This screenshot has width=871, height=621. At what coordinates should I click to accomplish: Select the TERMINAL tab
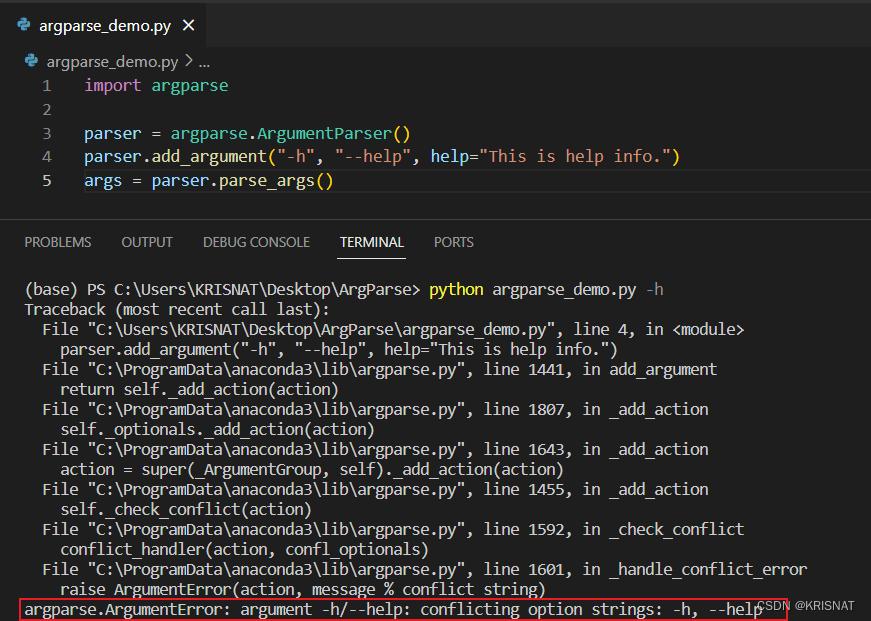coord(371,242)
